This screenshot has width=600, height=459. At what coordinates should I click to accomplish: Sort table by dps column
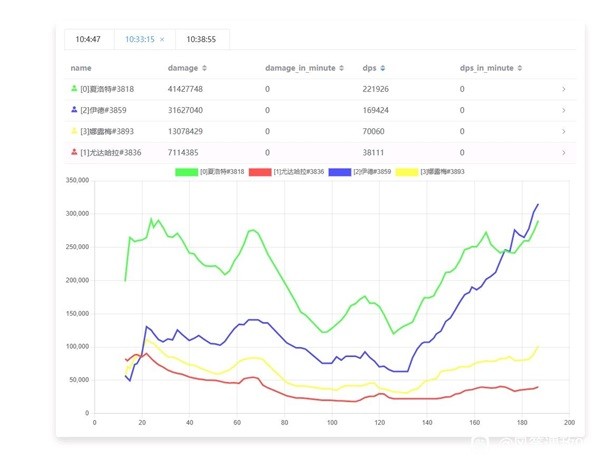coord(382,68)
